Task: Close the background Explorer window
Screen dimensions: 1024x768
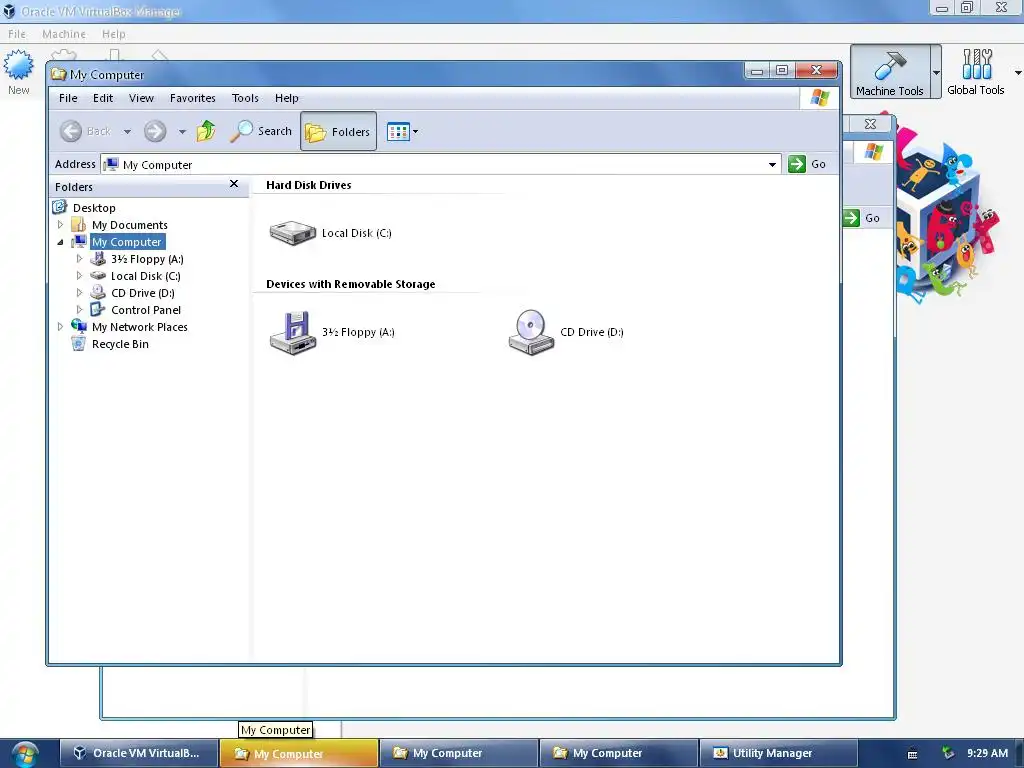Action: click(x=870, y=123)
